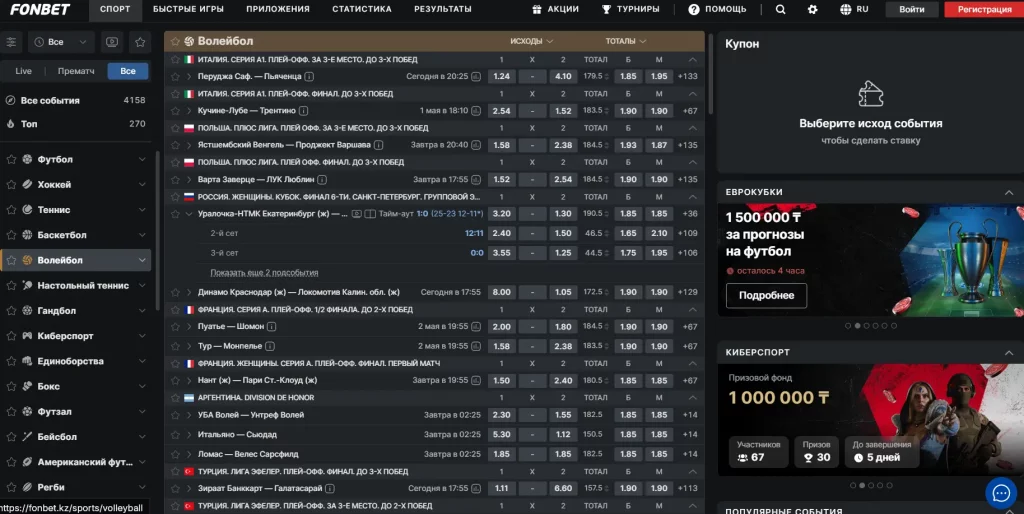Open the Тоталы column dropdown

[x=625, y=41]
